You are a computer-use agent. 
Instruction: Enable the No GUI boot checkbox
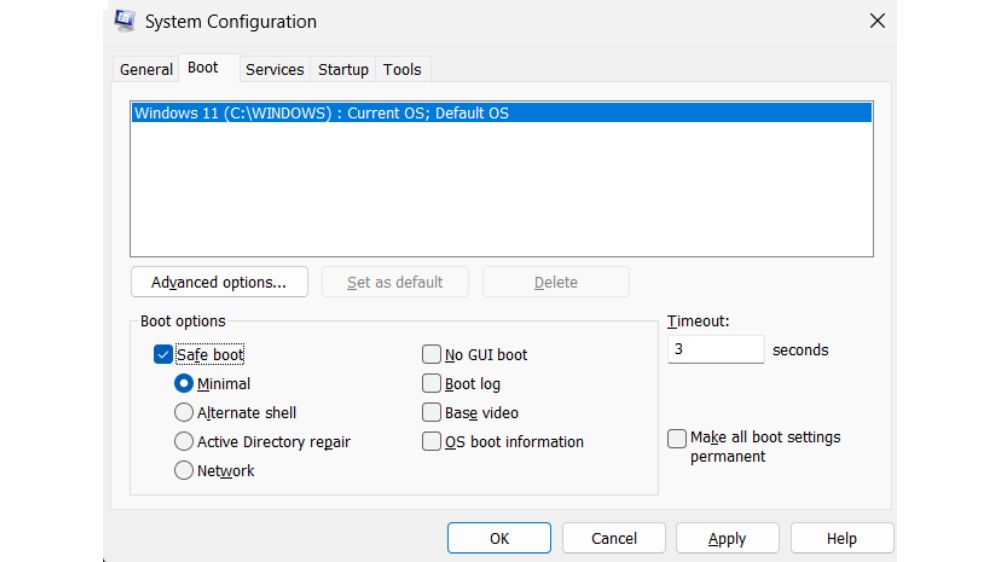click(432, 354)
